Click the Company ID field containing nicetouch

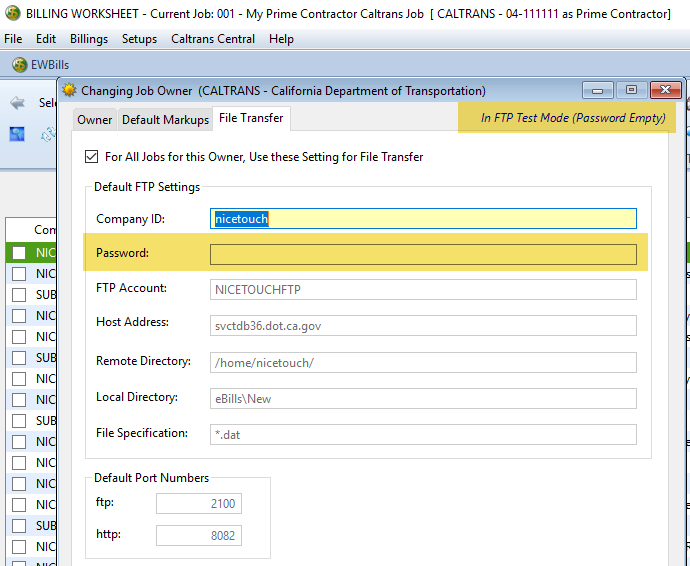coord(423,219)
